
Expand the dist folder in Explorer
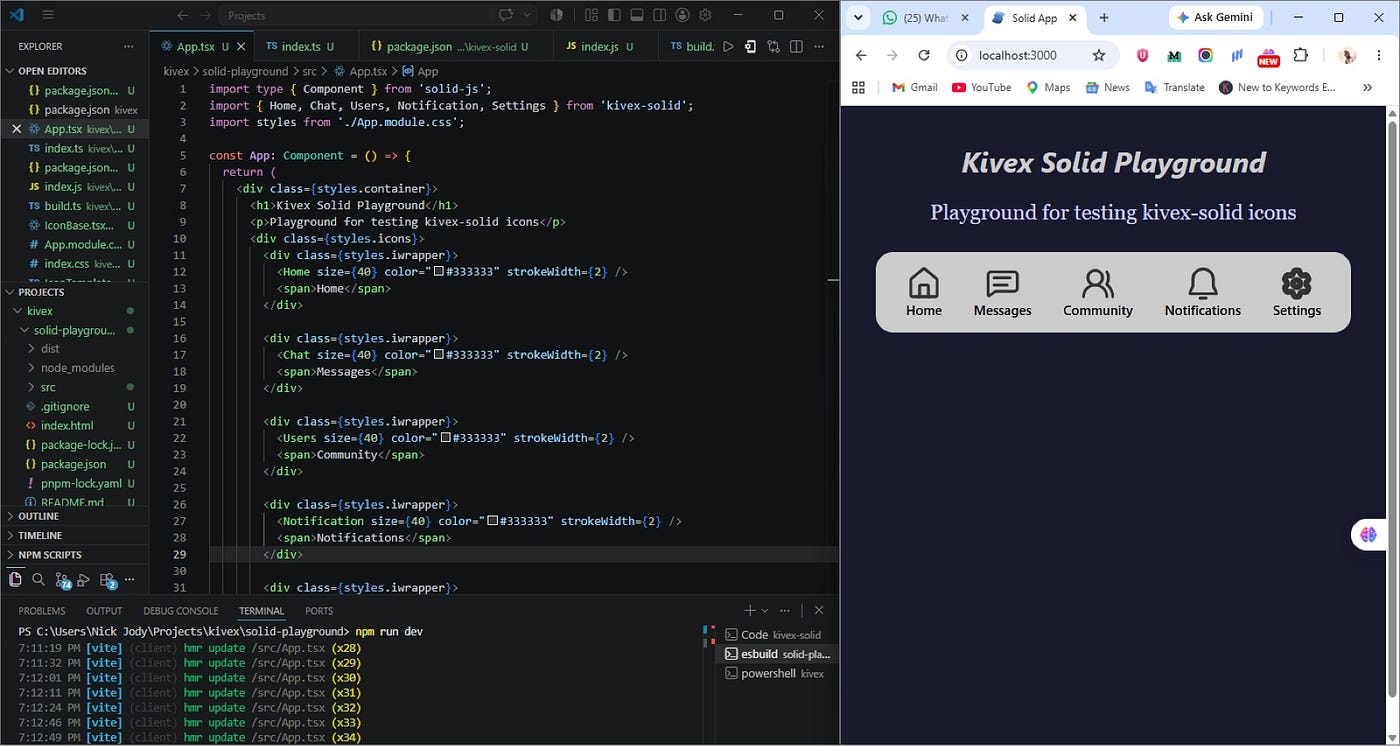74,349
